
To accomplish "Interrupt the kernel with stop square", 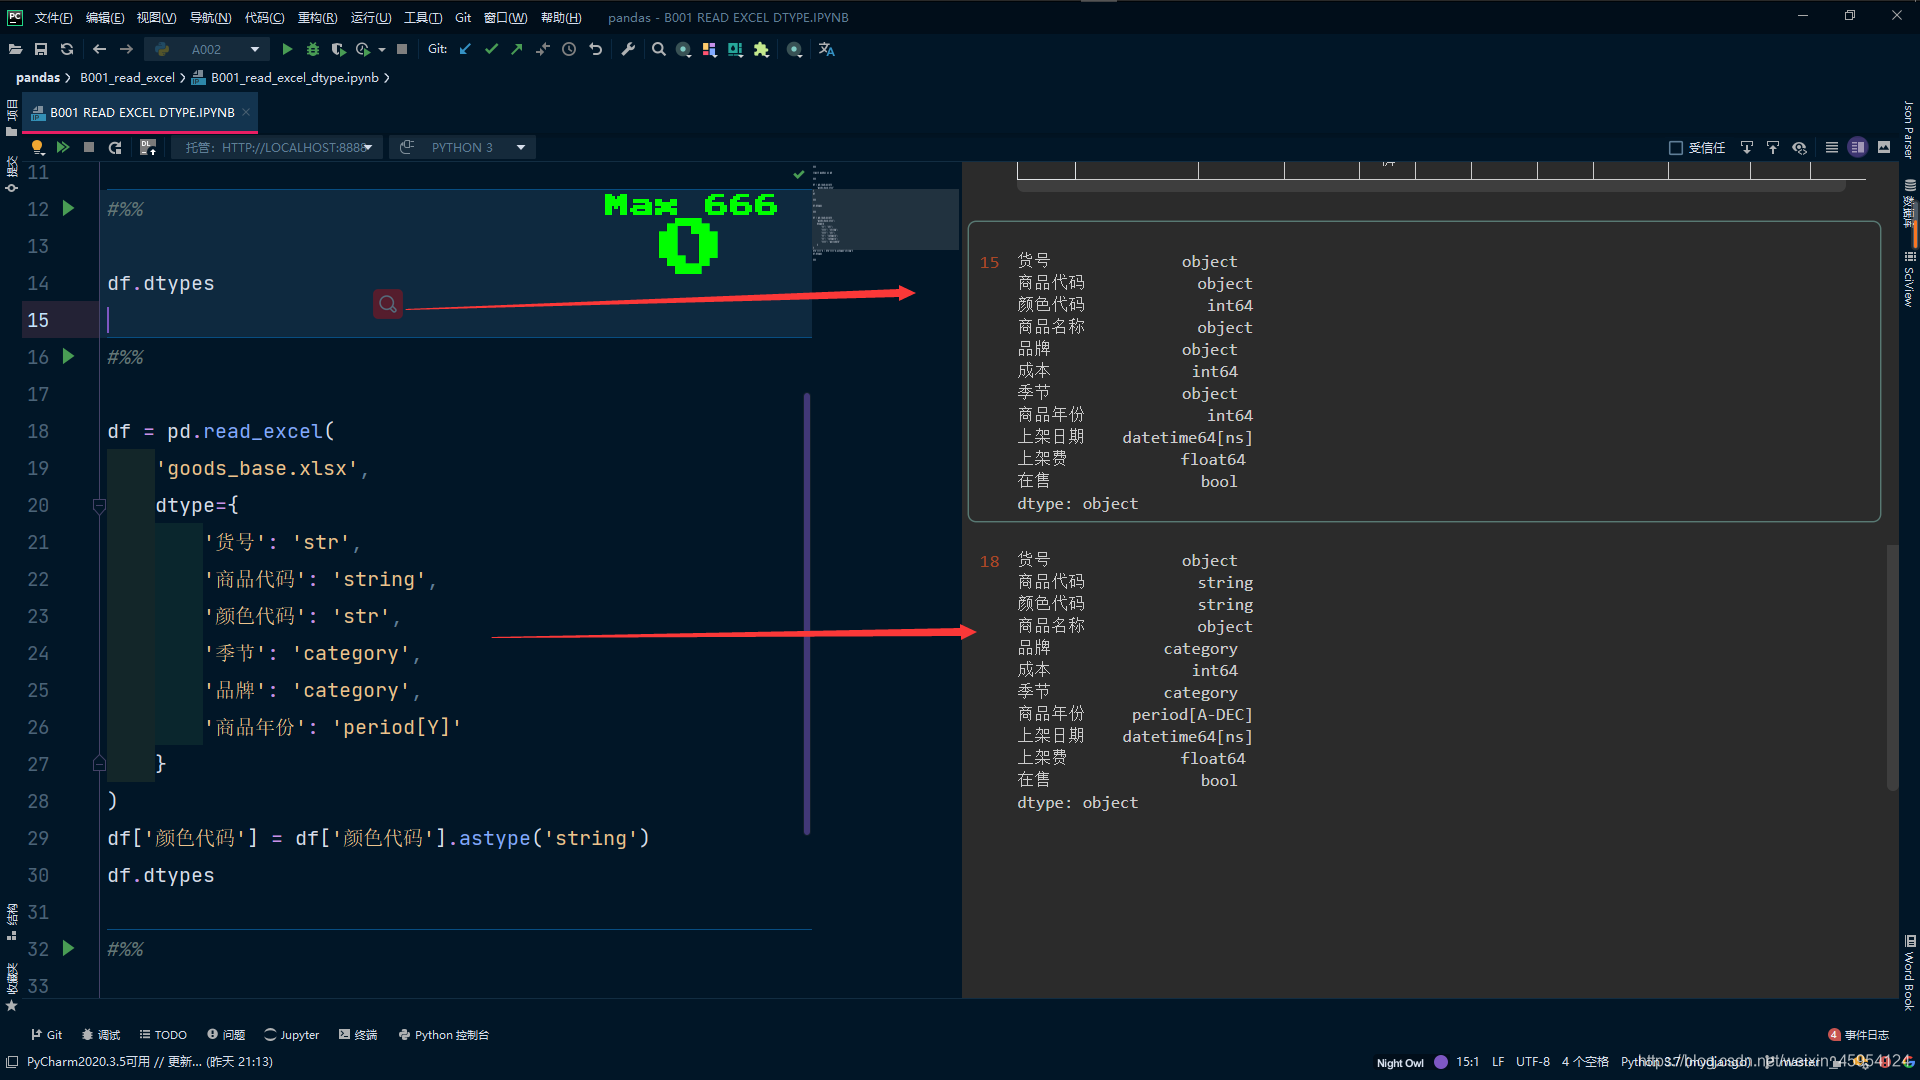I will 89,147.
